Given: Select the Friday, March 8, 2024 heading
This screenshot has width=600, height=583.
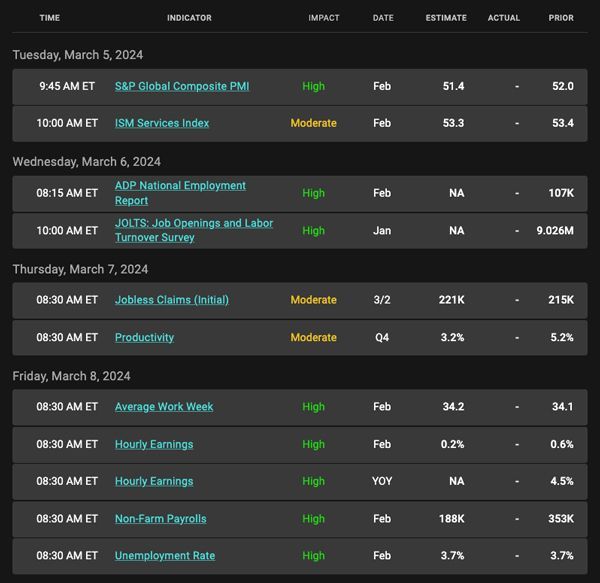Looking at the screenshot, I should (x=72, y=376).
